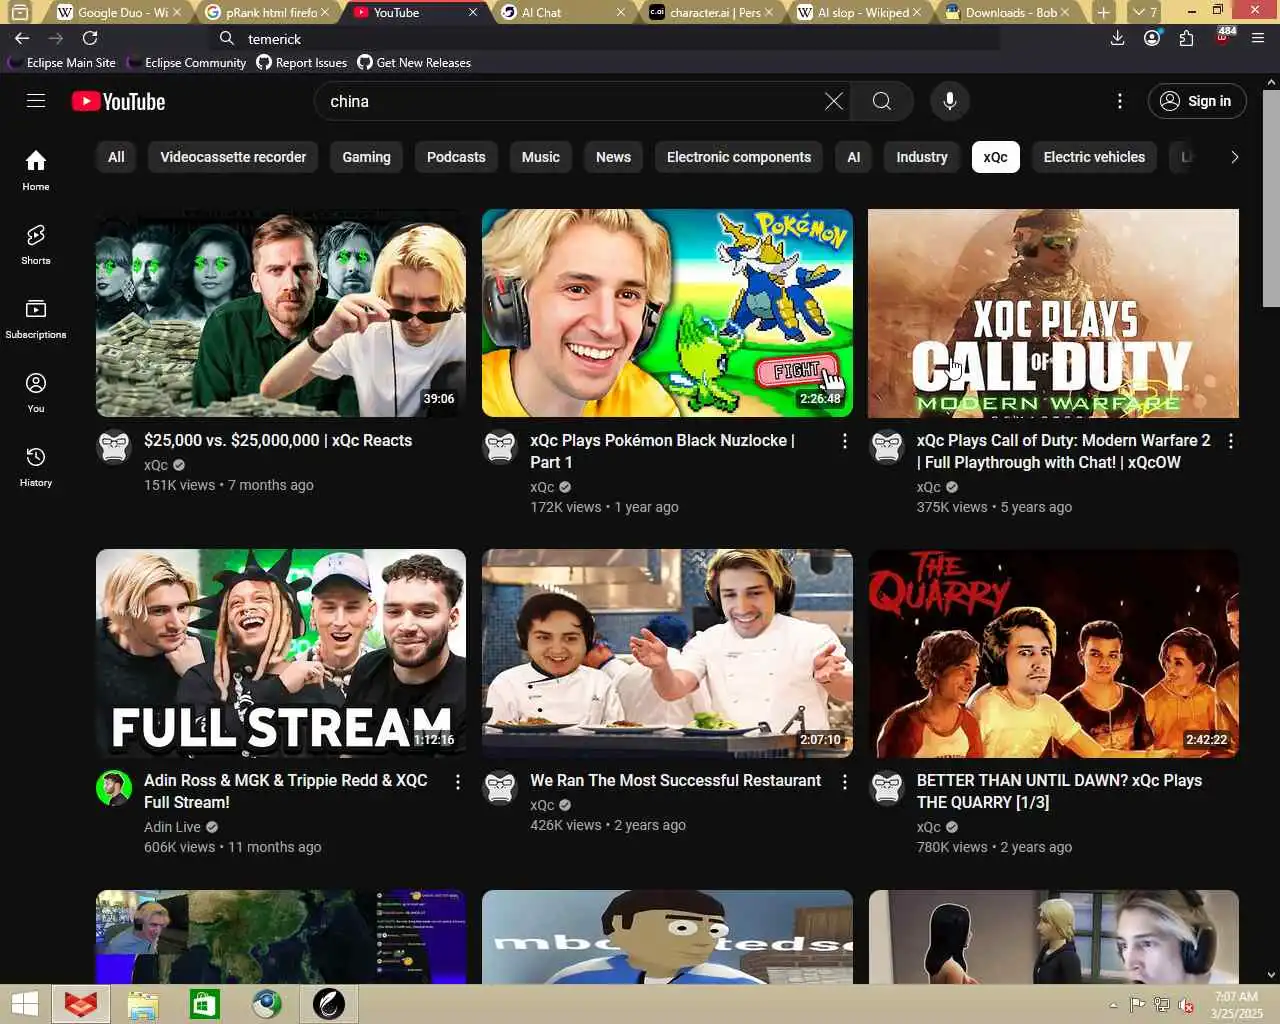Open You section in sidebar
The image size is (1280, 1024).
pyautogui.click(x=36, y=392)
